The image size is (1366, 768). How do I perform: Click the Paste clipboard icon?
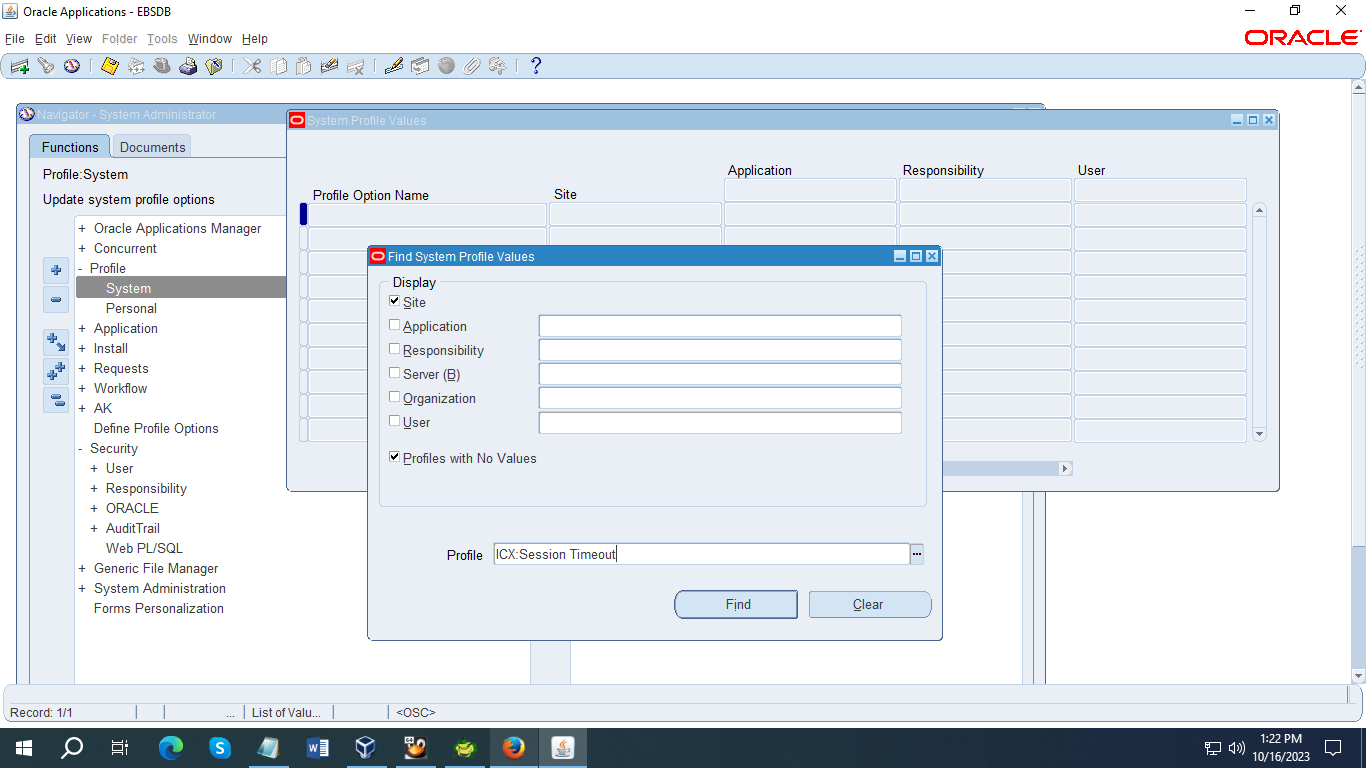point(304,66)
